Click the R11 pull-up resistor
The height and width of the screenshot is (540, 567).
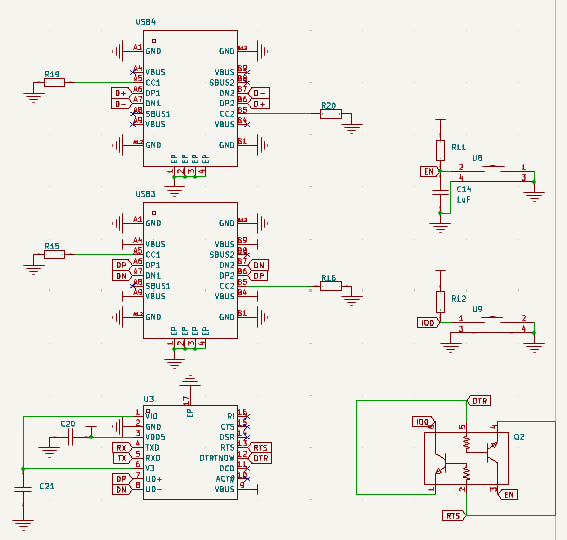point(440,150)
